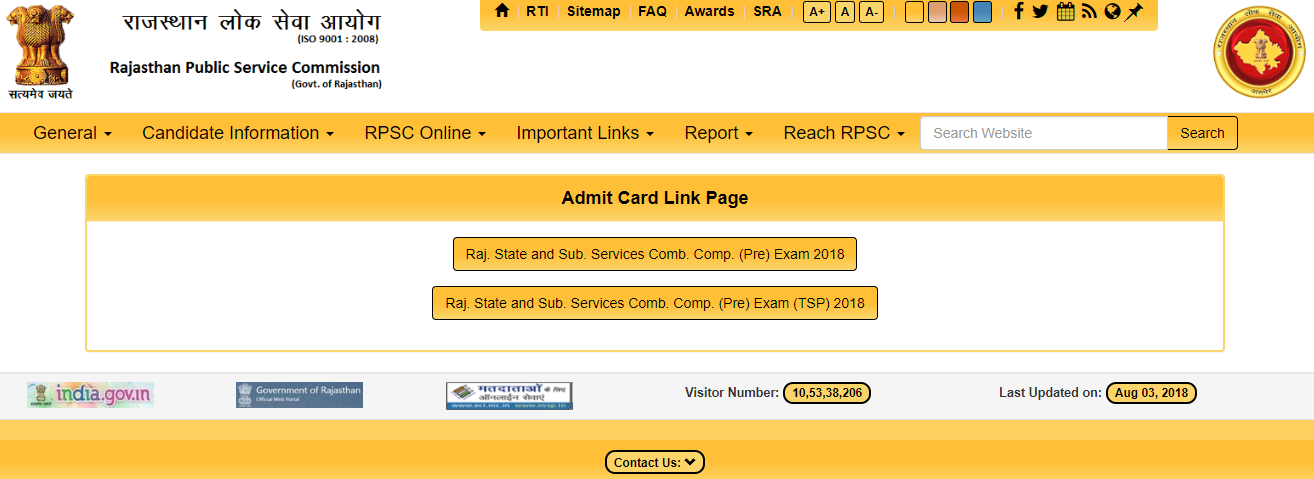Open the Facebook page icon
Image resolution: width=1314 pixels, height=479 pixels.
pos(1018,11)
